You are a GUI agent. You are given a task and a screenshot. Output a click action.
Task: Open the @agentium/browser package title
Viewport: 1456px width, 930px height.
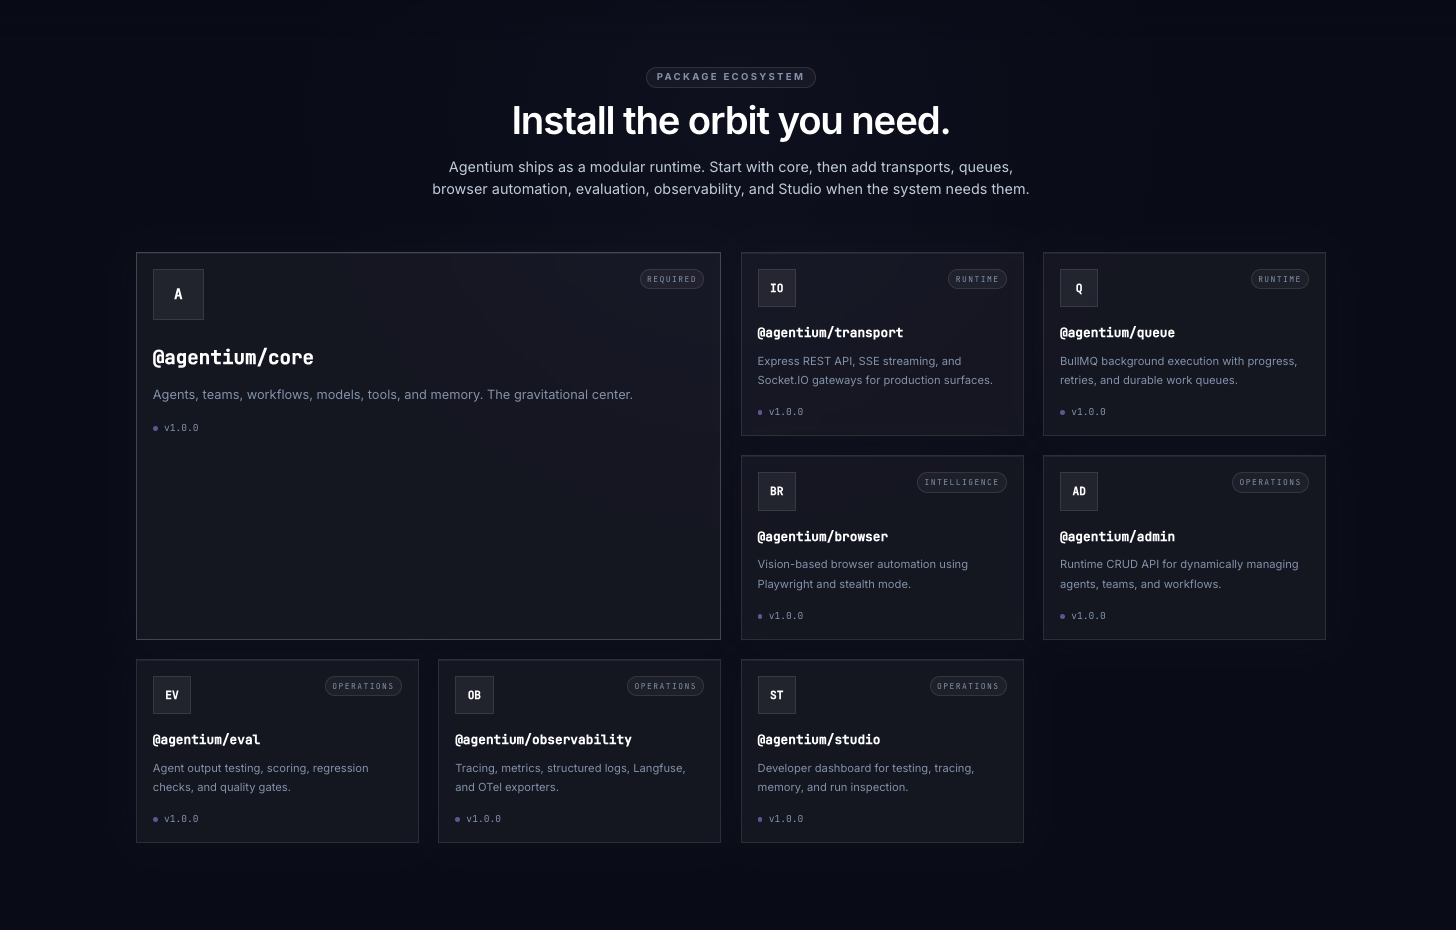point(823,537)
